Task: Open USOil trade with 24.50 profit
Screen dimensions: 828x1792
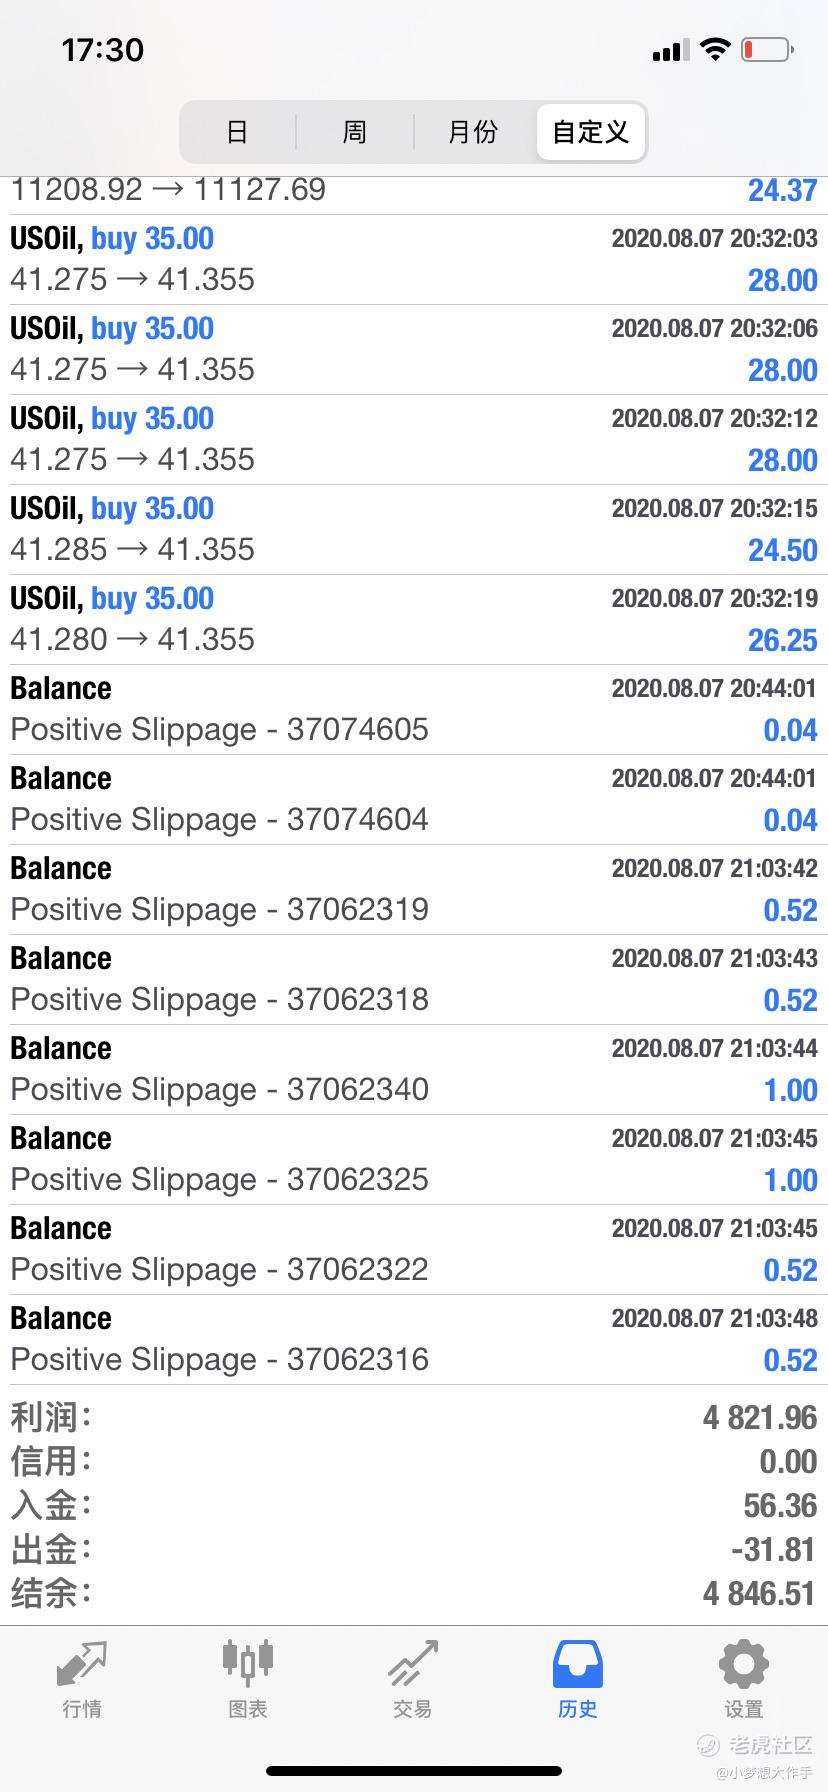Action: (x=414, y=529)
